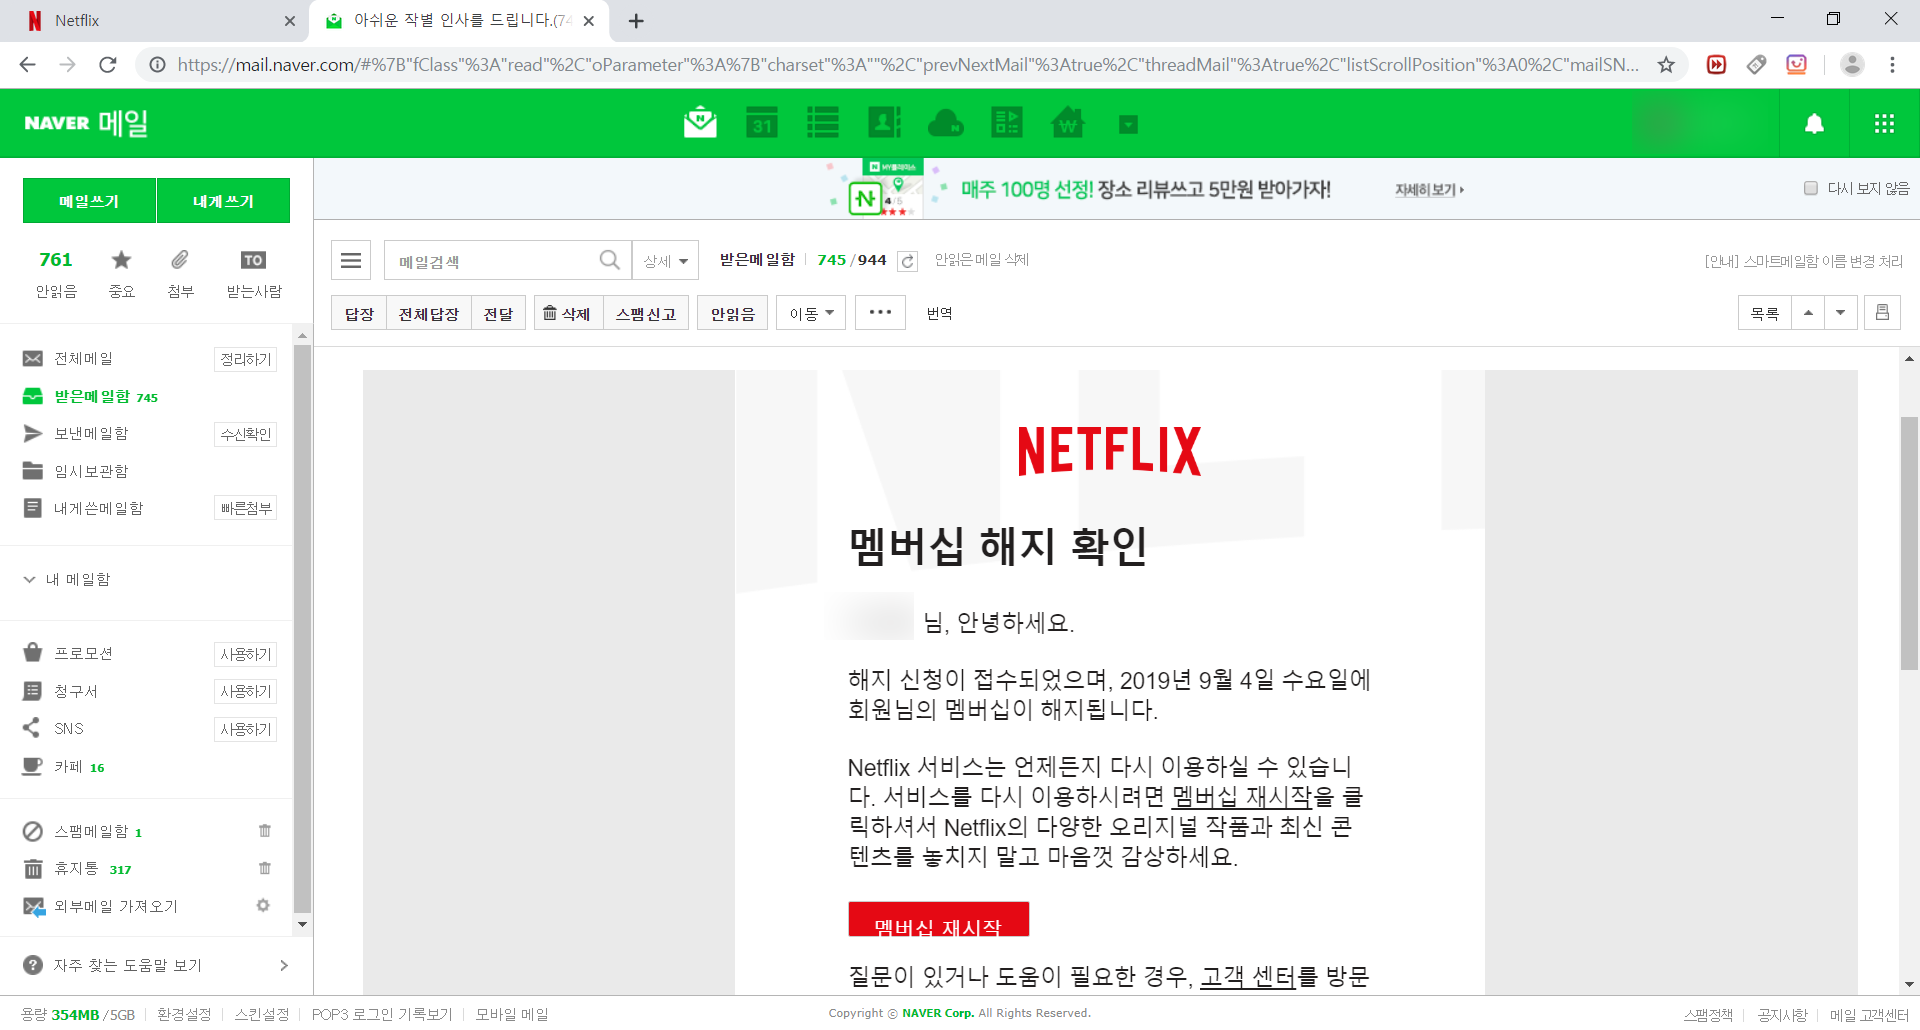1920x1030 pixels.
Task: Open the Naver services grid menu
Action: [x=1884, y=123]
